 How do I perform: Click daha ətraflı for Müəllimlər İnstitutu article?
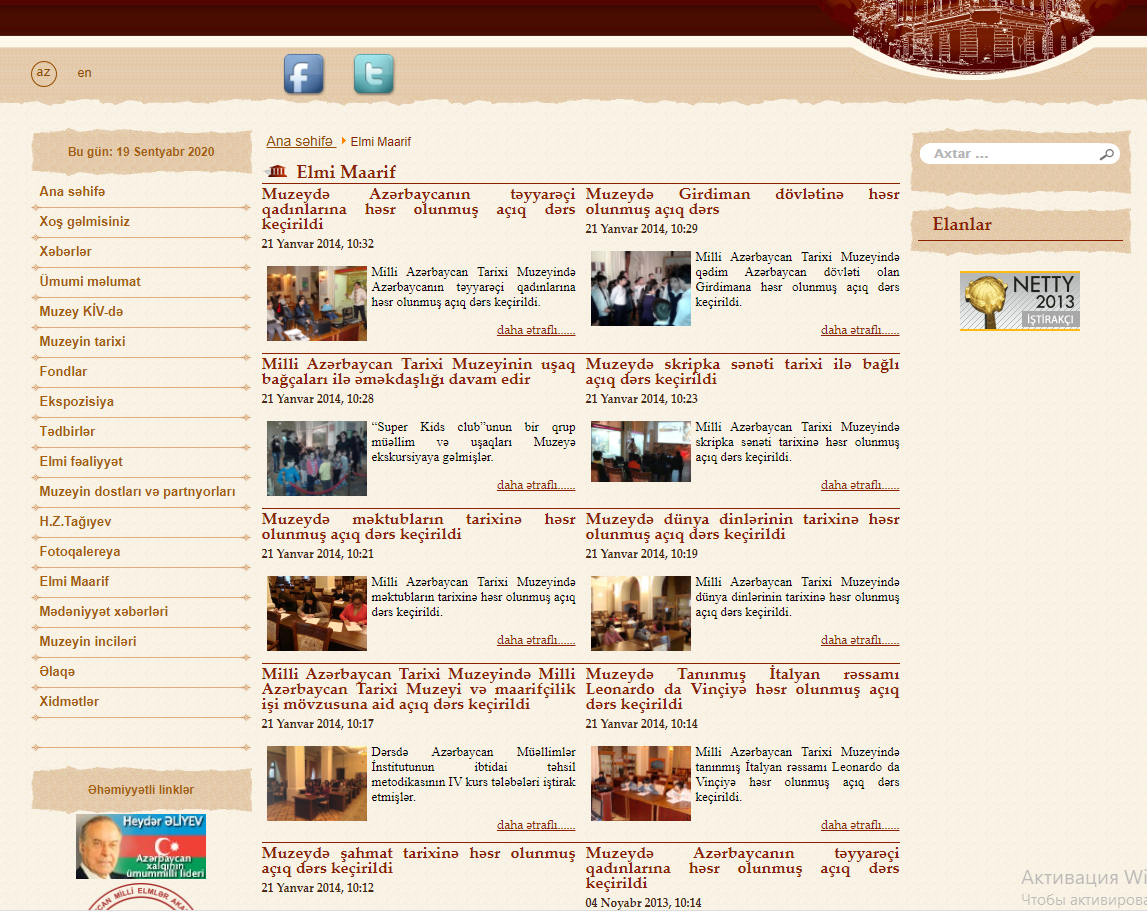coord(536,825)
